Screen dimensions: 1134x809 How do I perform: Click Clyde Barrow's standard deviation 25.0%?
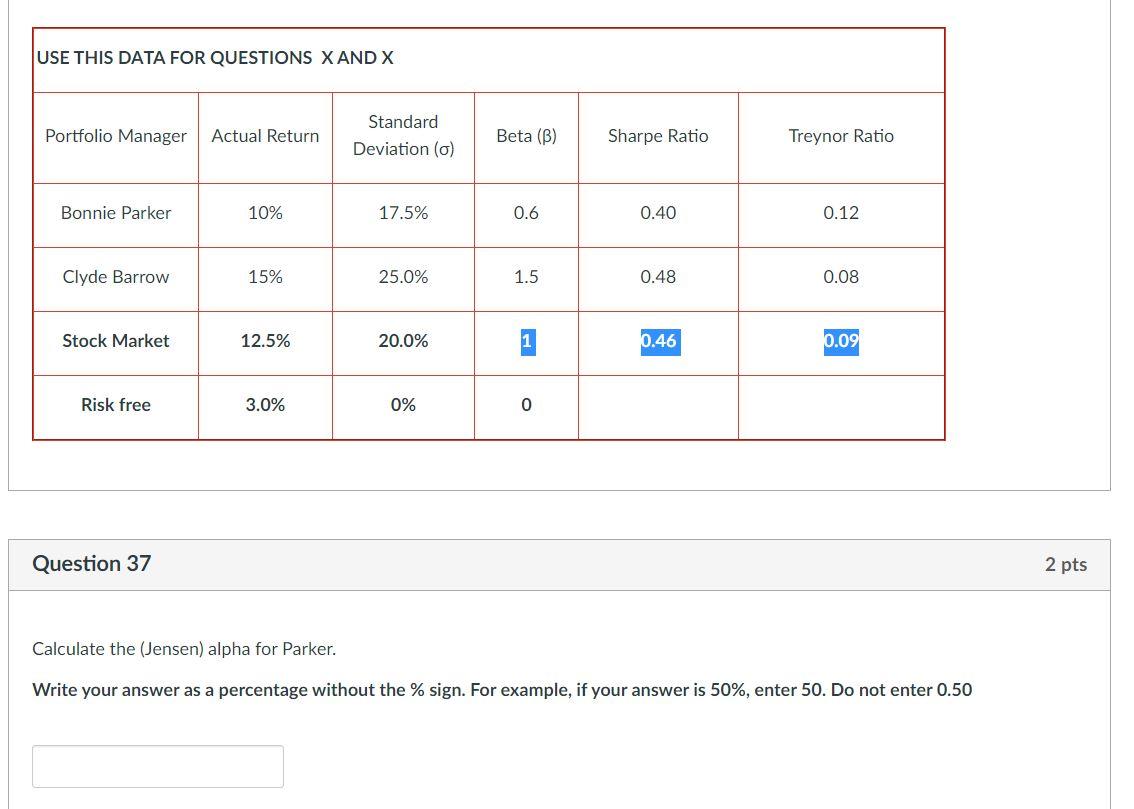click(404, 277)
